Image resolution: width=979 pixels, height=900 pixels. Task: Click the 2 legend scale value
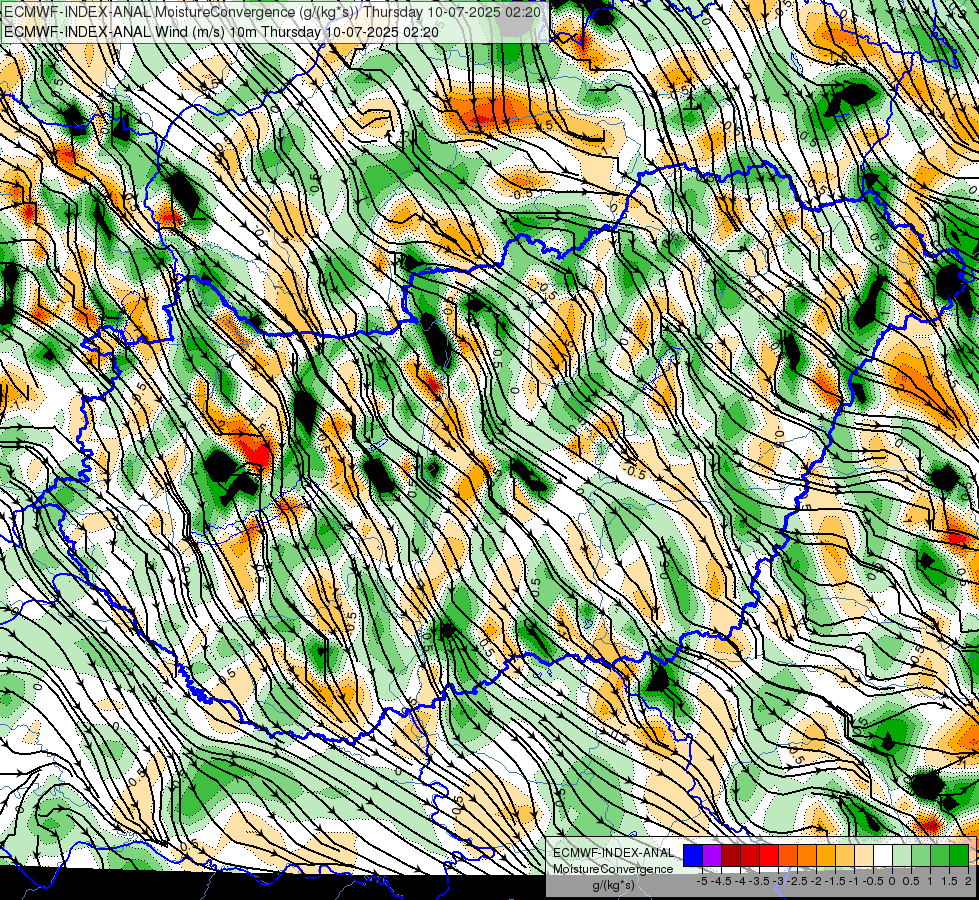[x=968, y=881]
